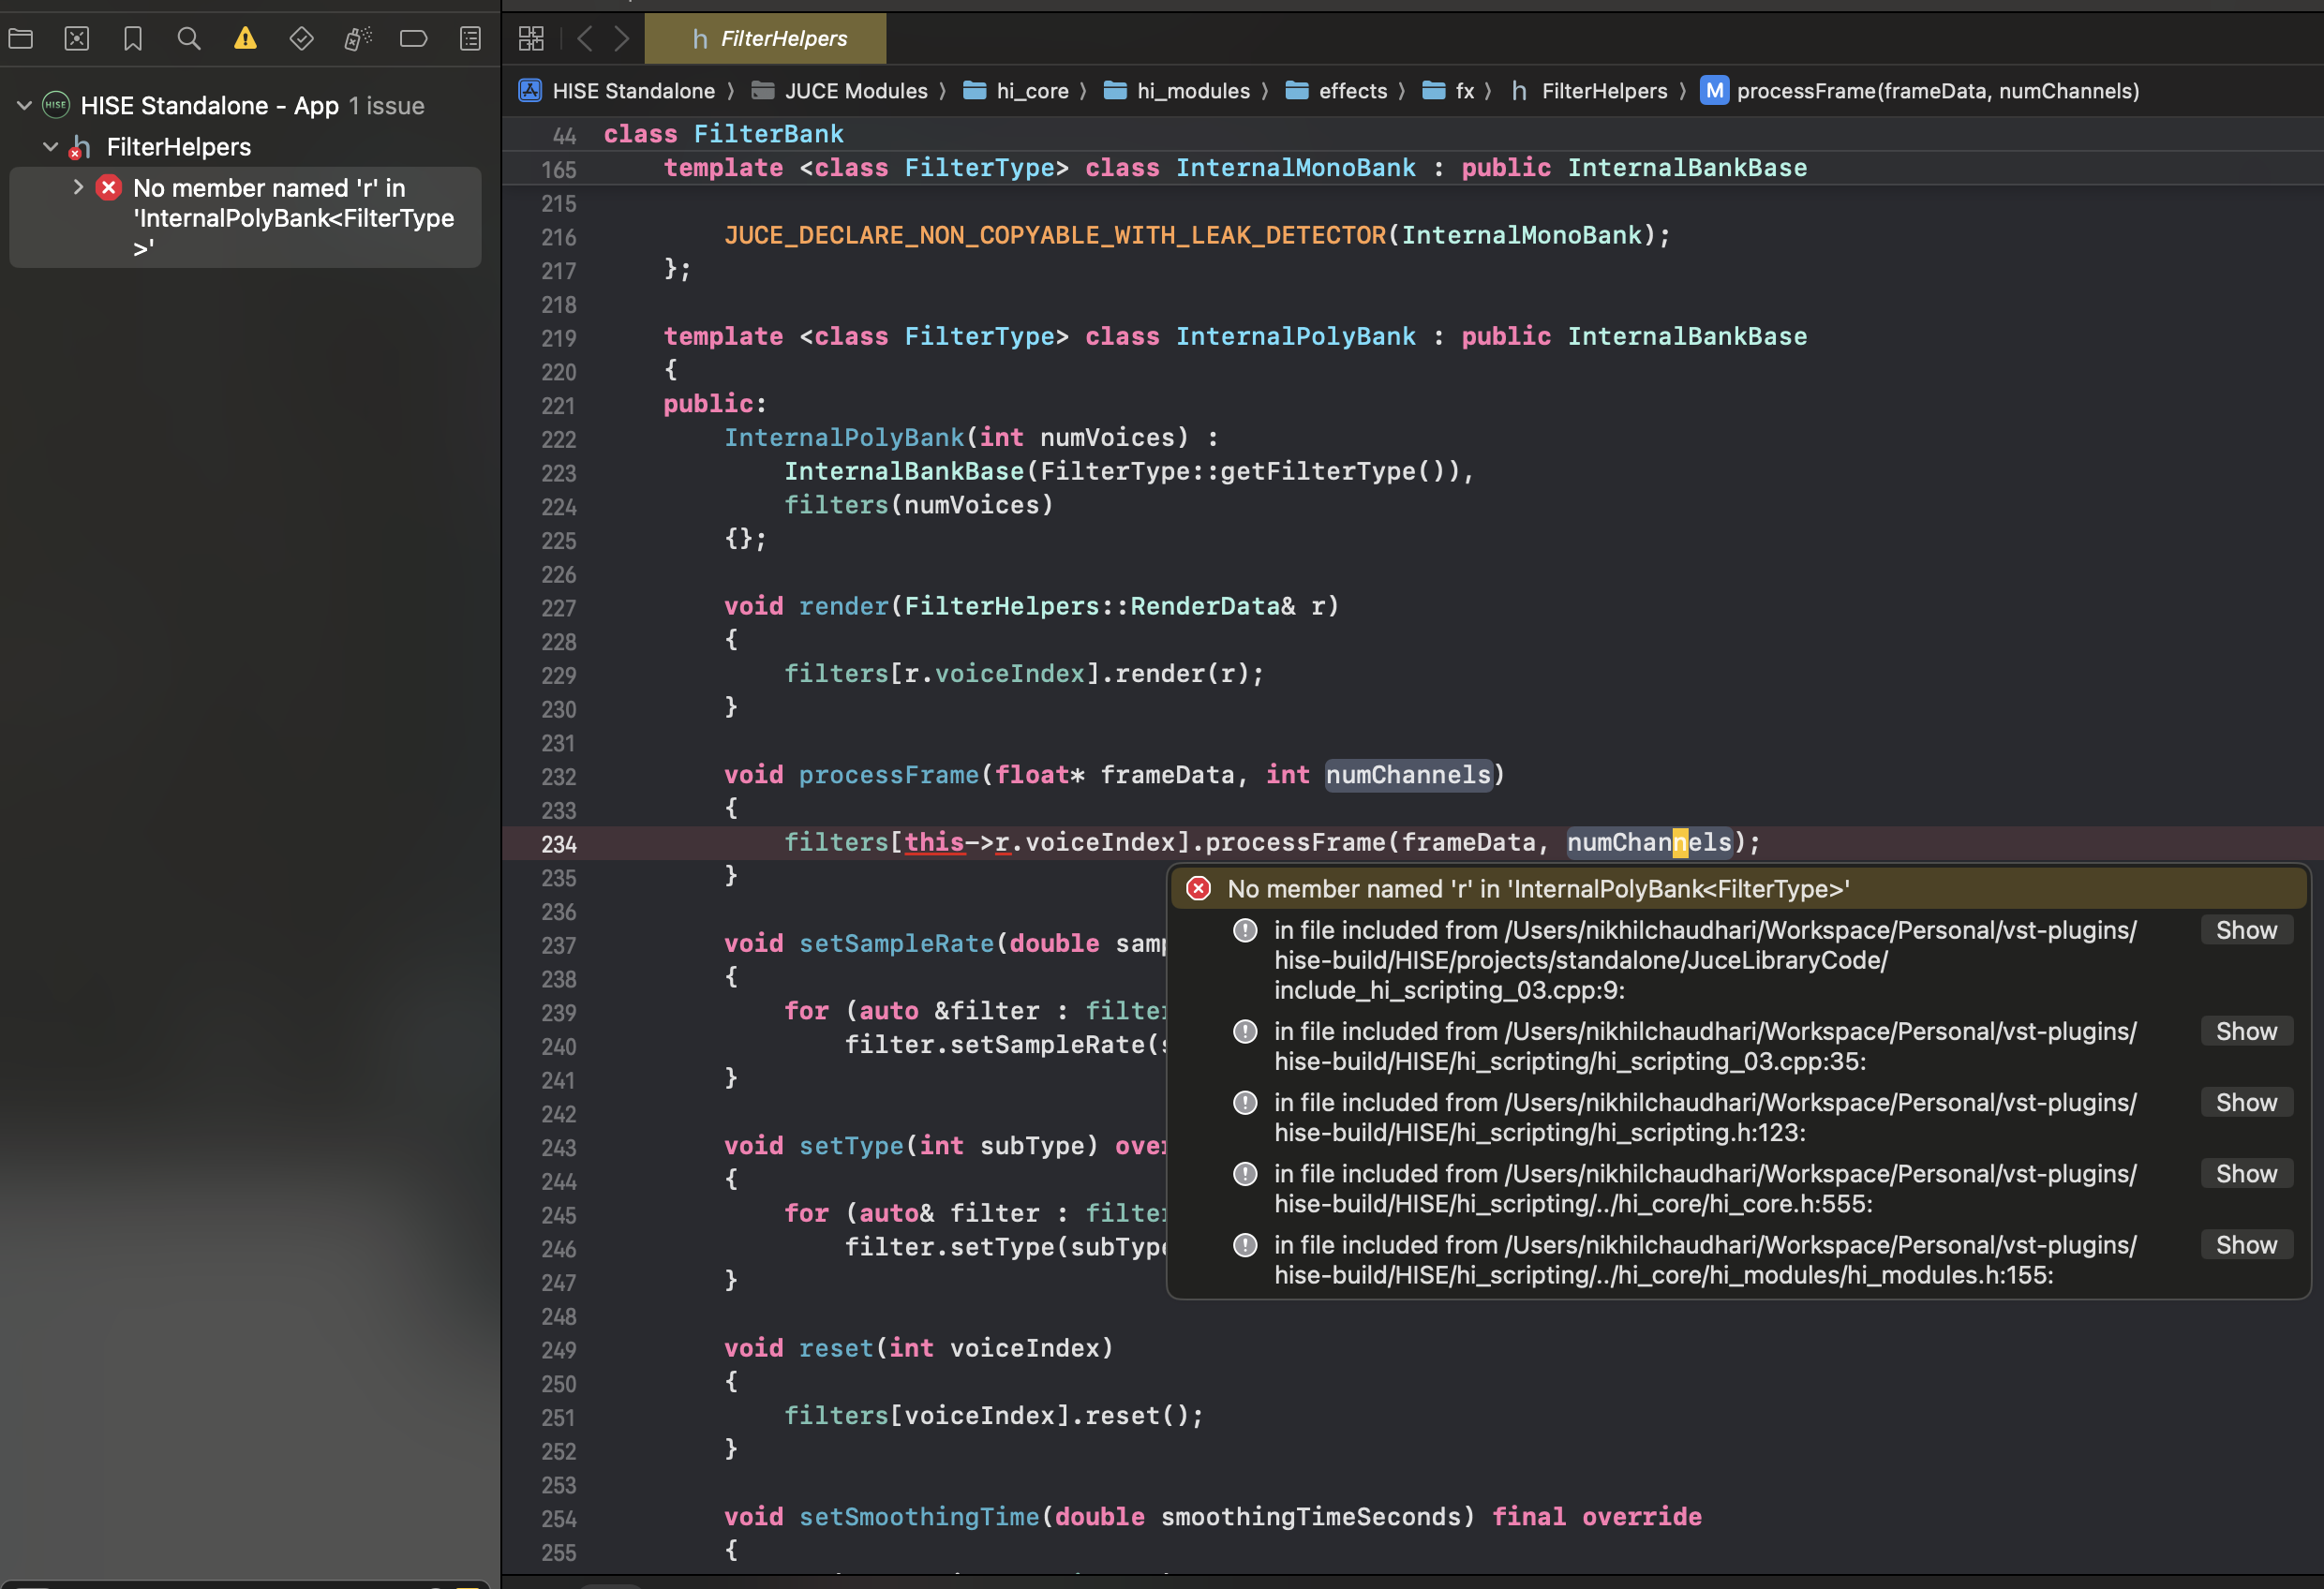
Task: Open JUCE Modules jump bar segment
Action: click(x=839, y=91)
